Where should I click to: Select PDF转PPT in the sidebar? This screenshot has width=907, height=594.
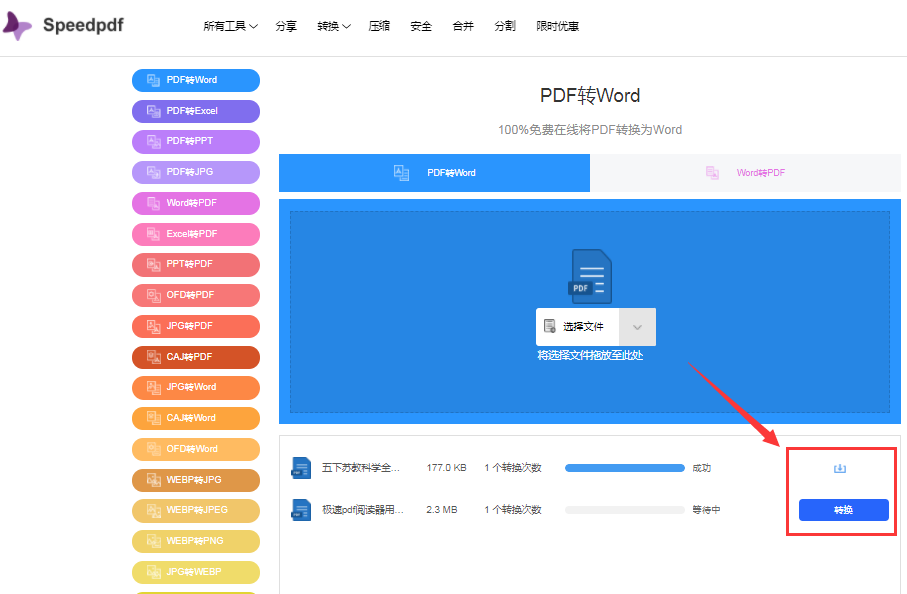[196, 141]
